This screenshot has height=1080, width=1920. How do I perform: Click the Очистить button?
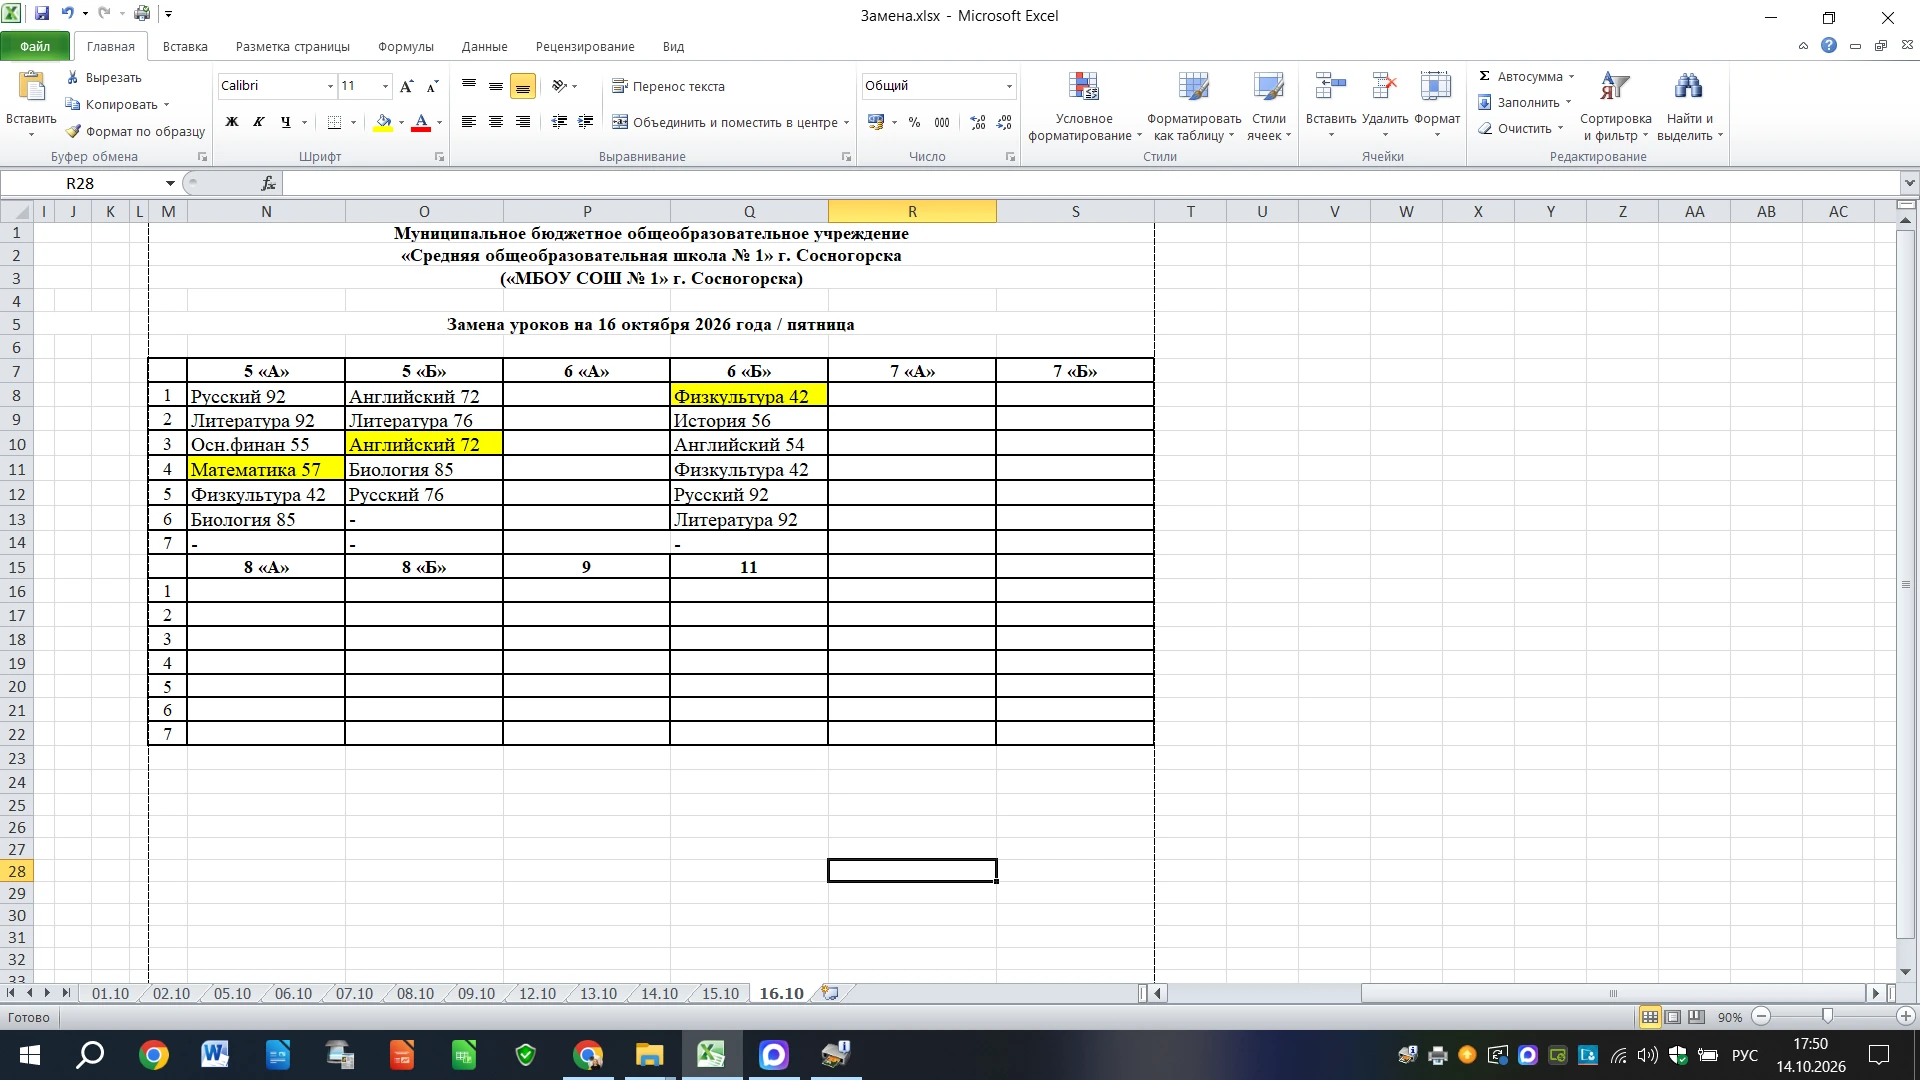(x=1520, y=128)
